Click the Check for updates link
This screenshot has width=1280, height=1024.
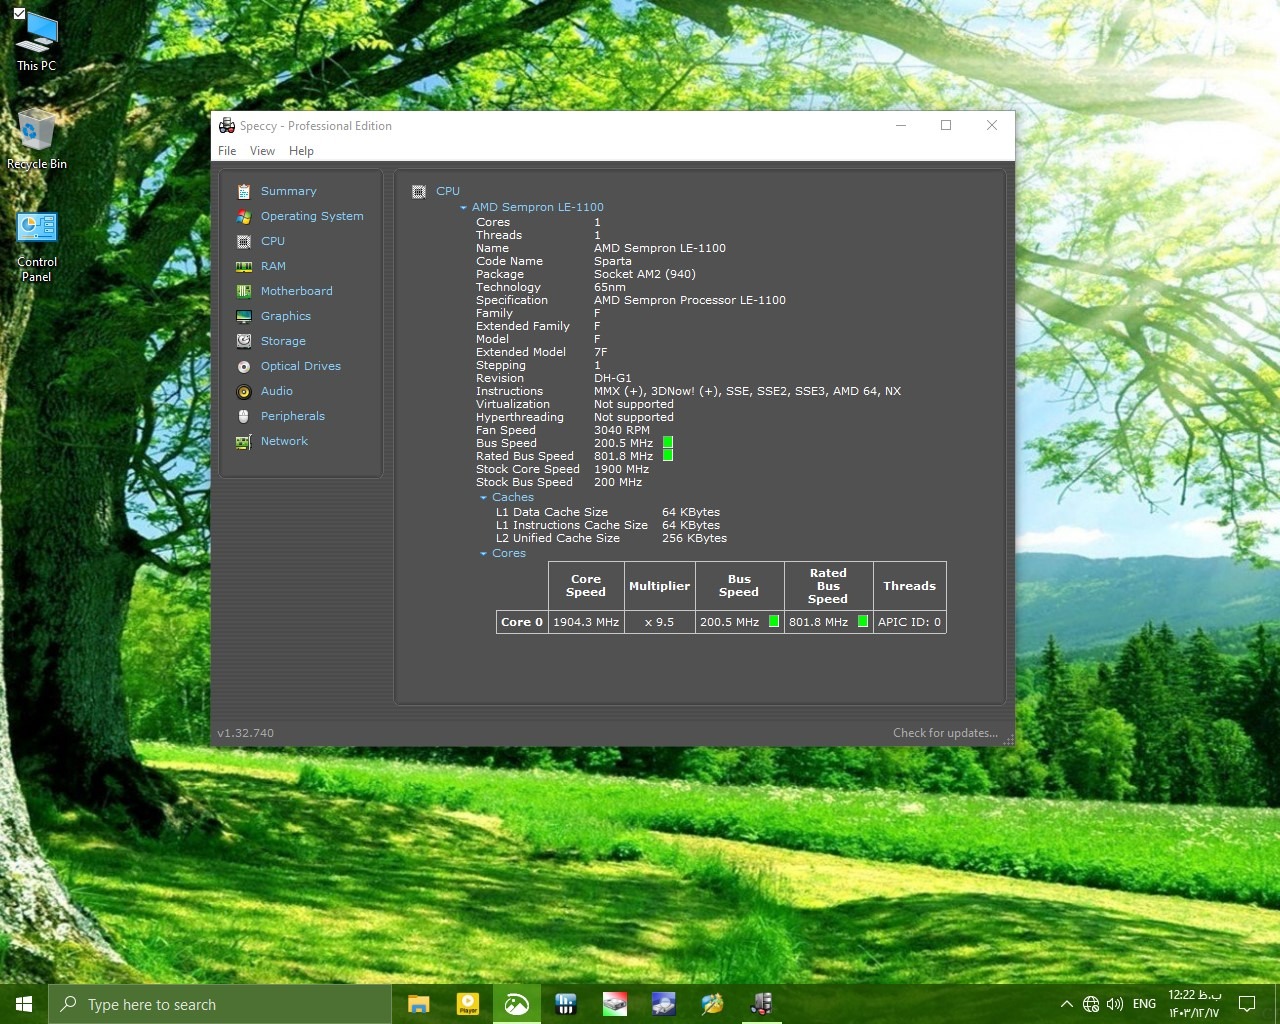coord(944,733)
